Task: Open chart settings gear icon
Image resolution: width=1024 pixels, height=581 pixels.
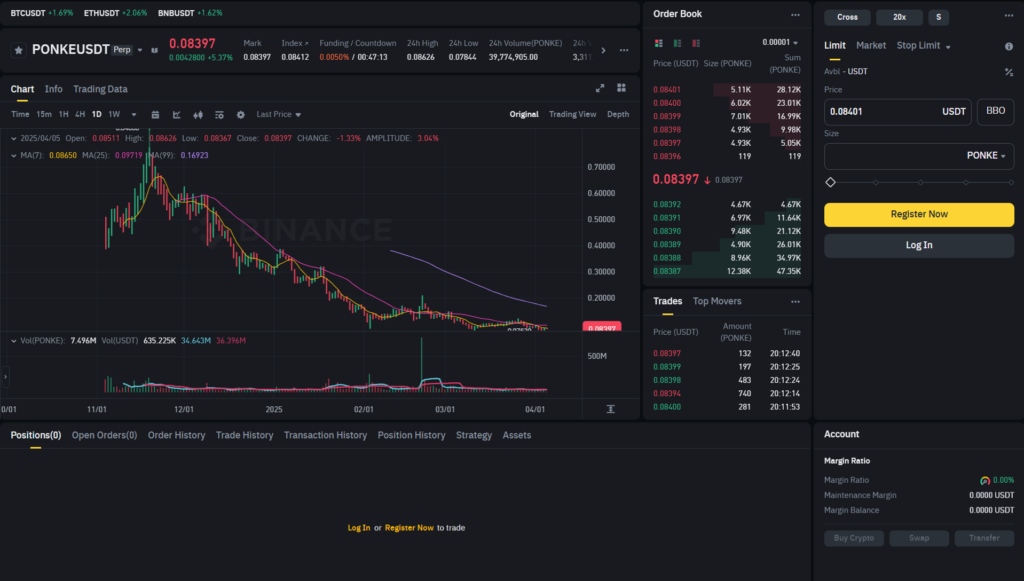Action: coord(240,114)
